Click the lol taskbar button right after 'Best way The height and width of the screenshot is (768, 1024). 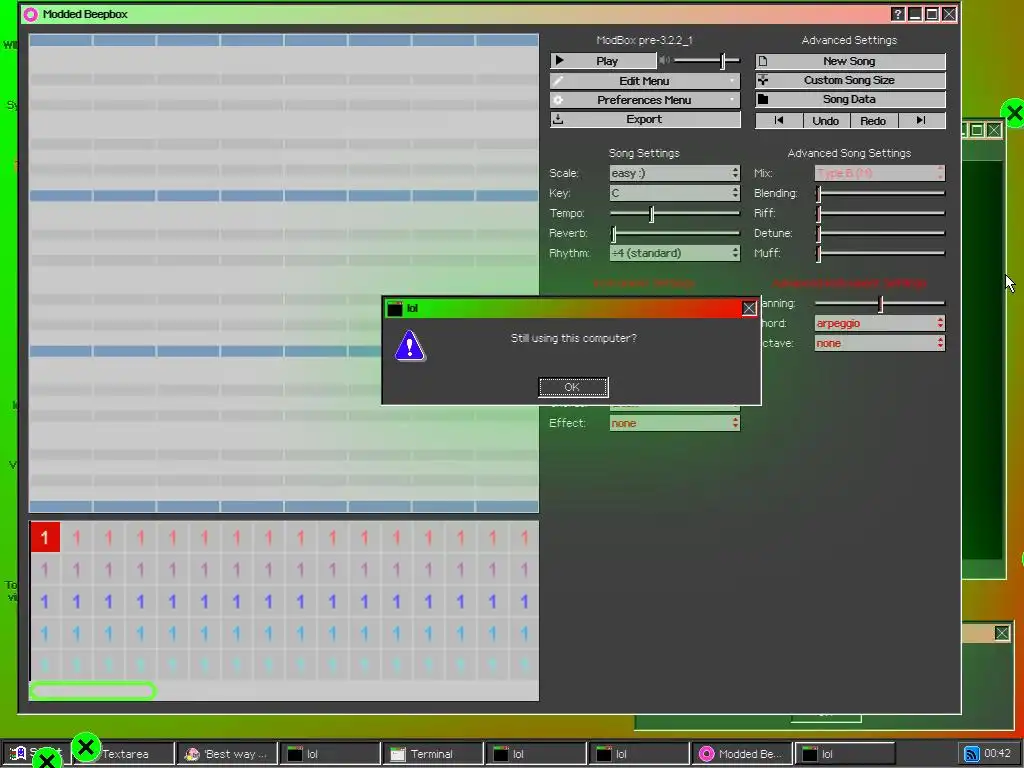pos(330,754)
